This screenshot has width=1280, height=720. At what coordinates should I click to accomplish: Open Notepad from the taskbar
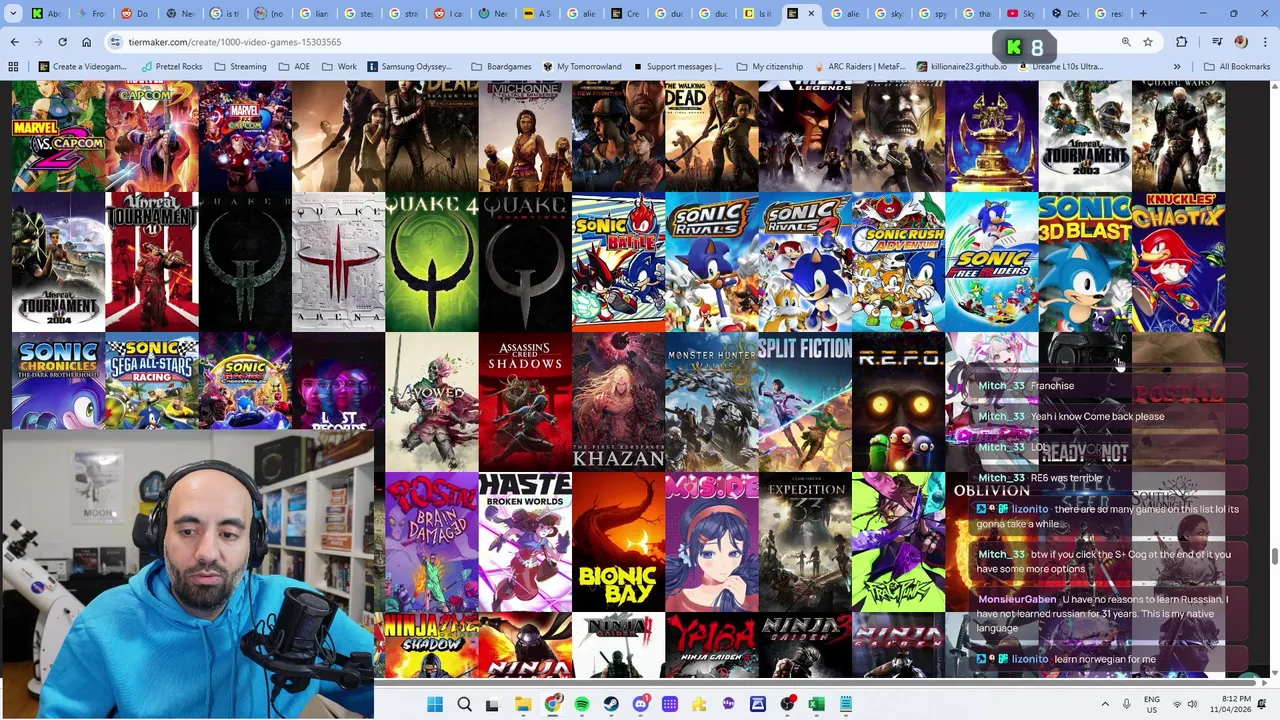[846, 704]
